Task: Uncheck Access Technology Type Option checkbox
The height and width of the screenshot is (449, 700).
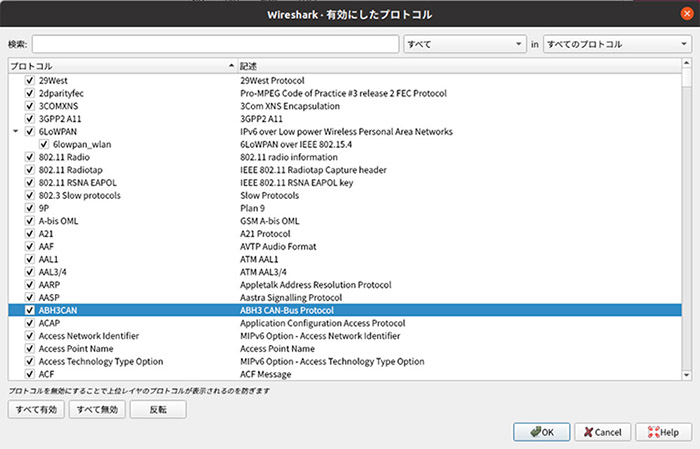Action: click(x=29, y=362)
